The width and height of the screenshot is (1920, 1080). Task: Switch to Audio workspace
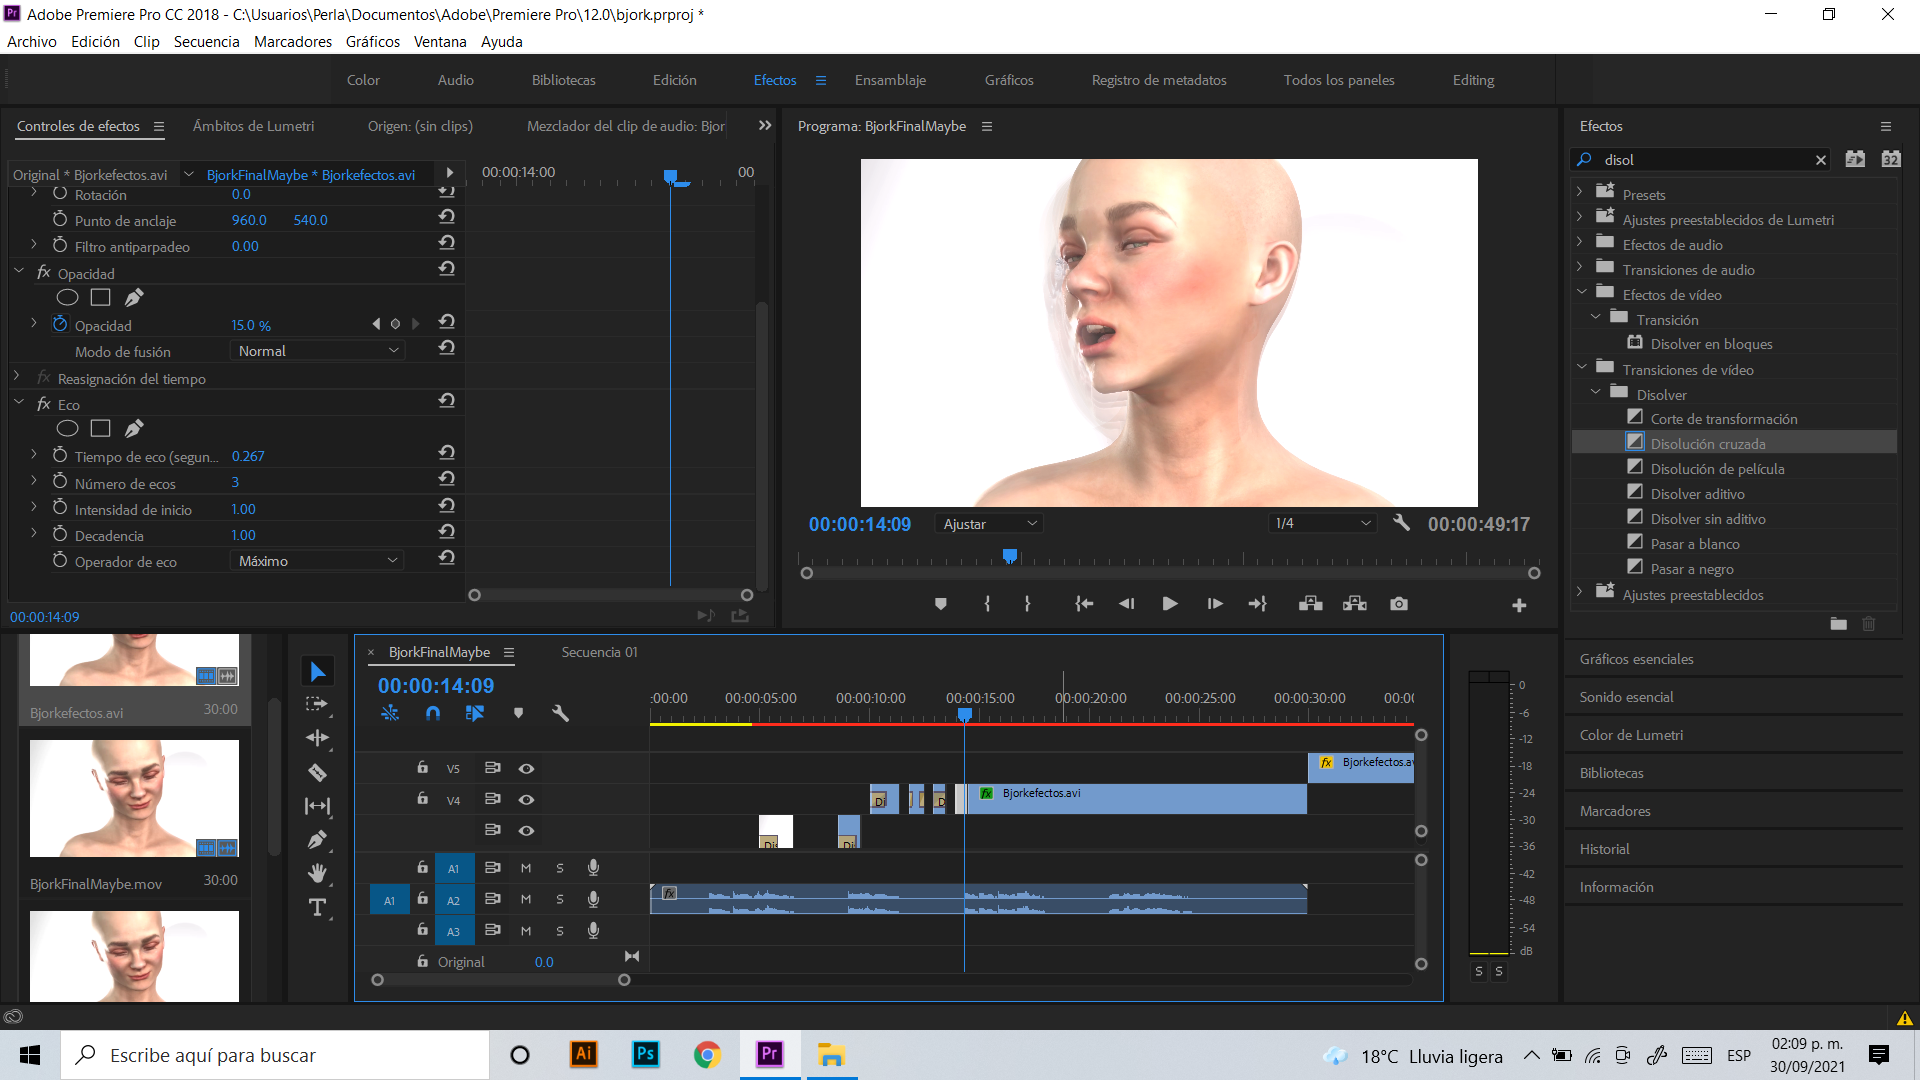coord(455,80)
